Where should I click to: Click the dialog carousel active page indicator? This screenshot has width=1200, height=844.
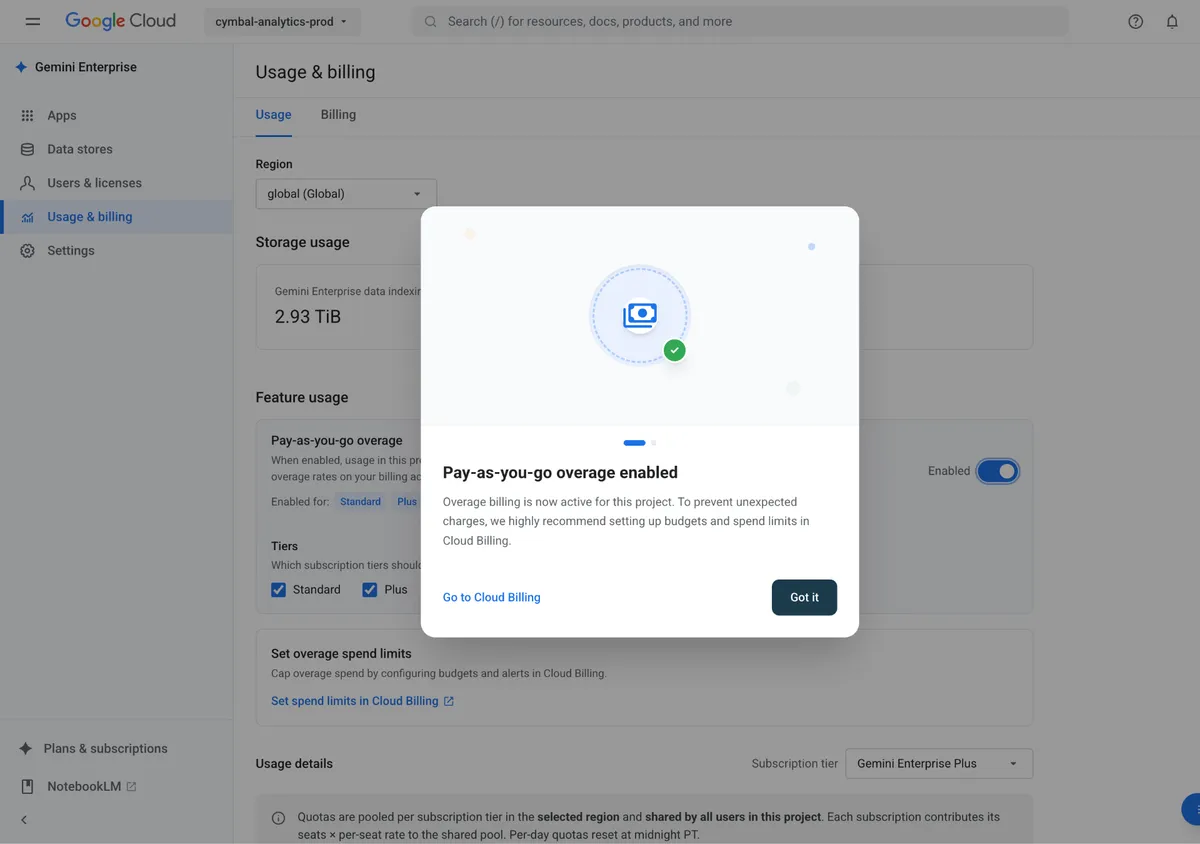pos(634,442)
